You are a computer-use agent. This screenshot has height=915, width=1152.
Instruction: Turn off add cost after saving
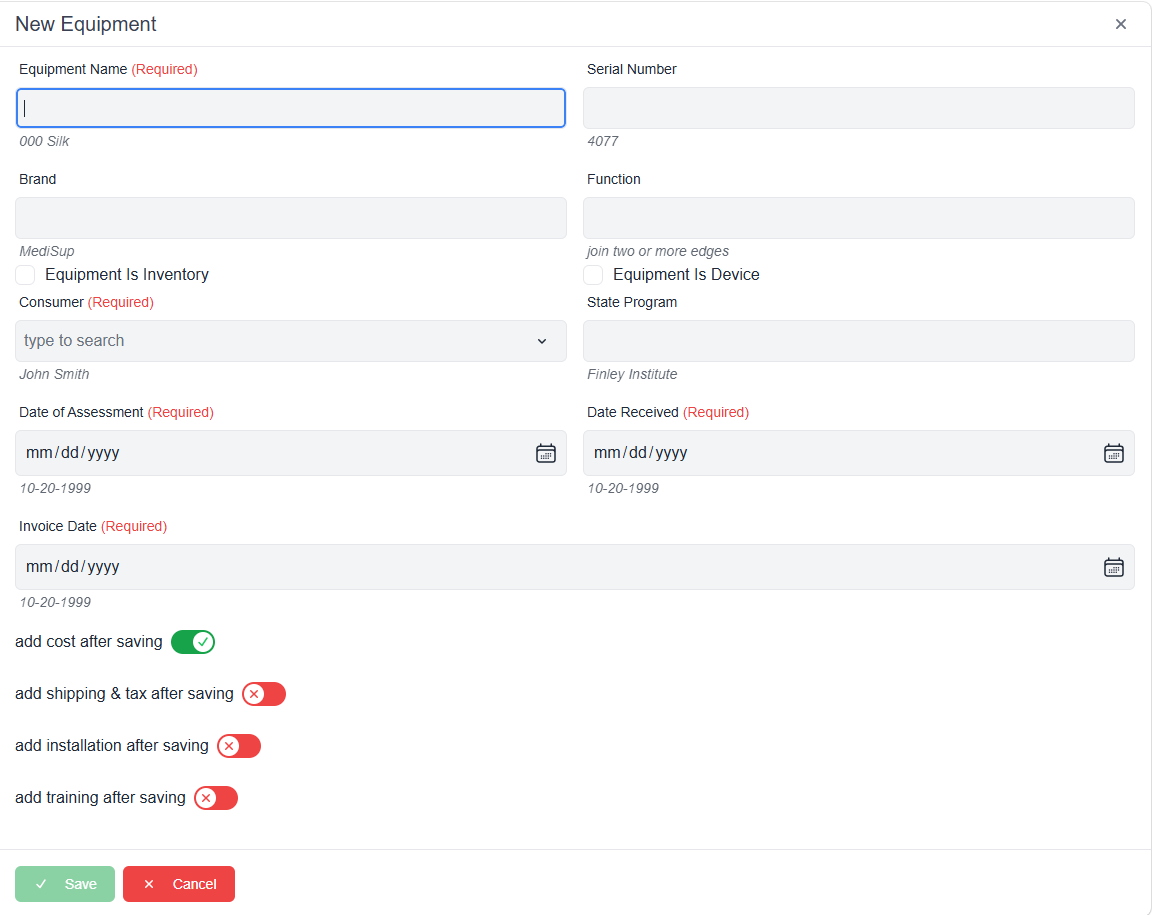click(193, 642)
